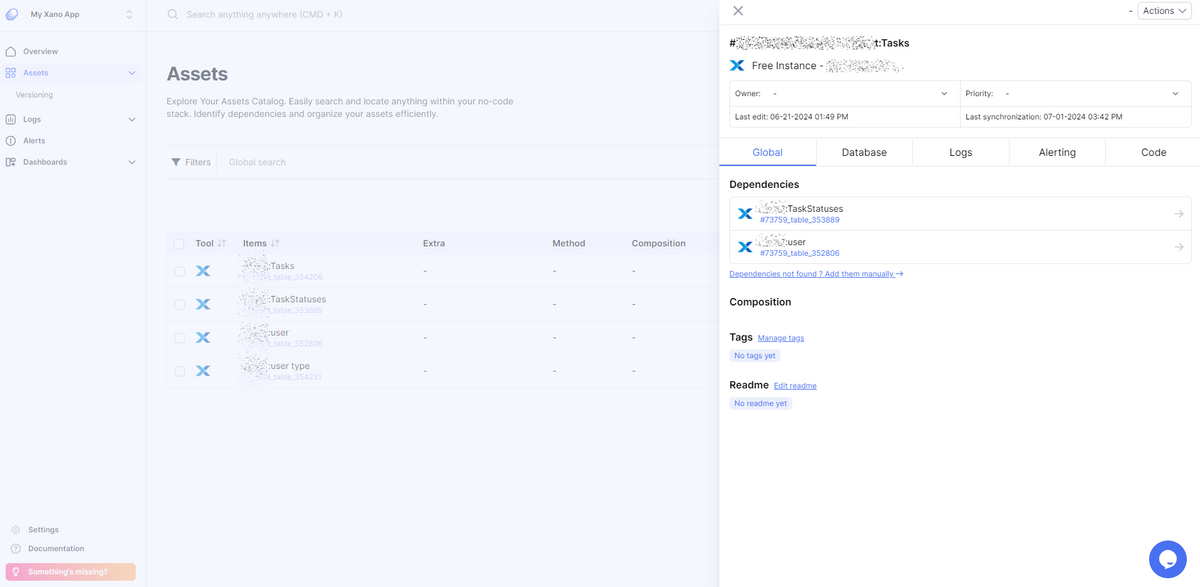Viewport: 1200px width, 587px height.
Task: Open the Actions dropdown
Action: tap(1164, 11)
